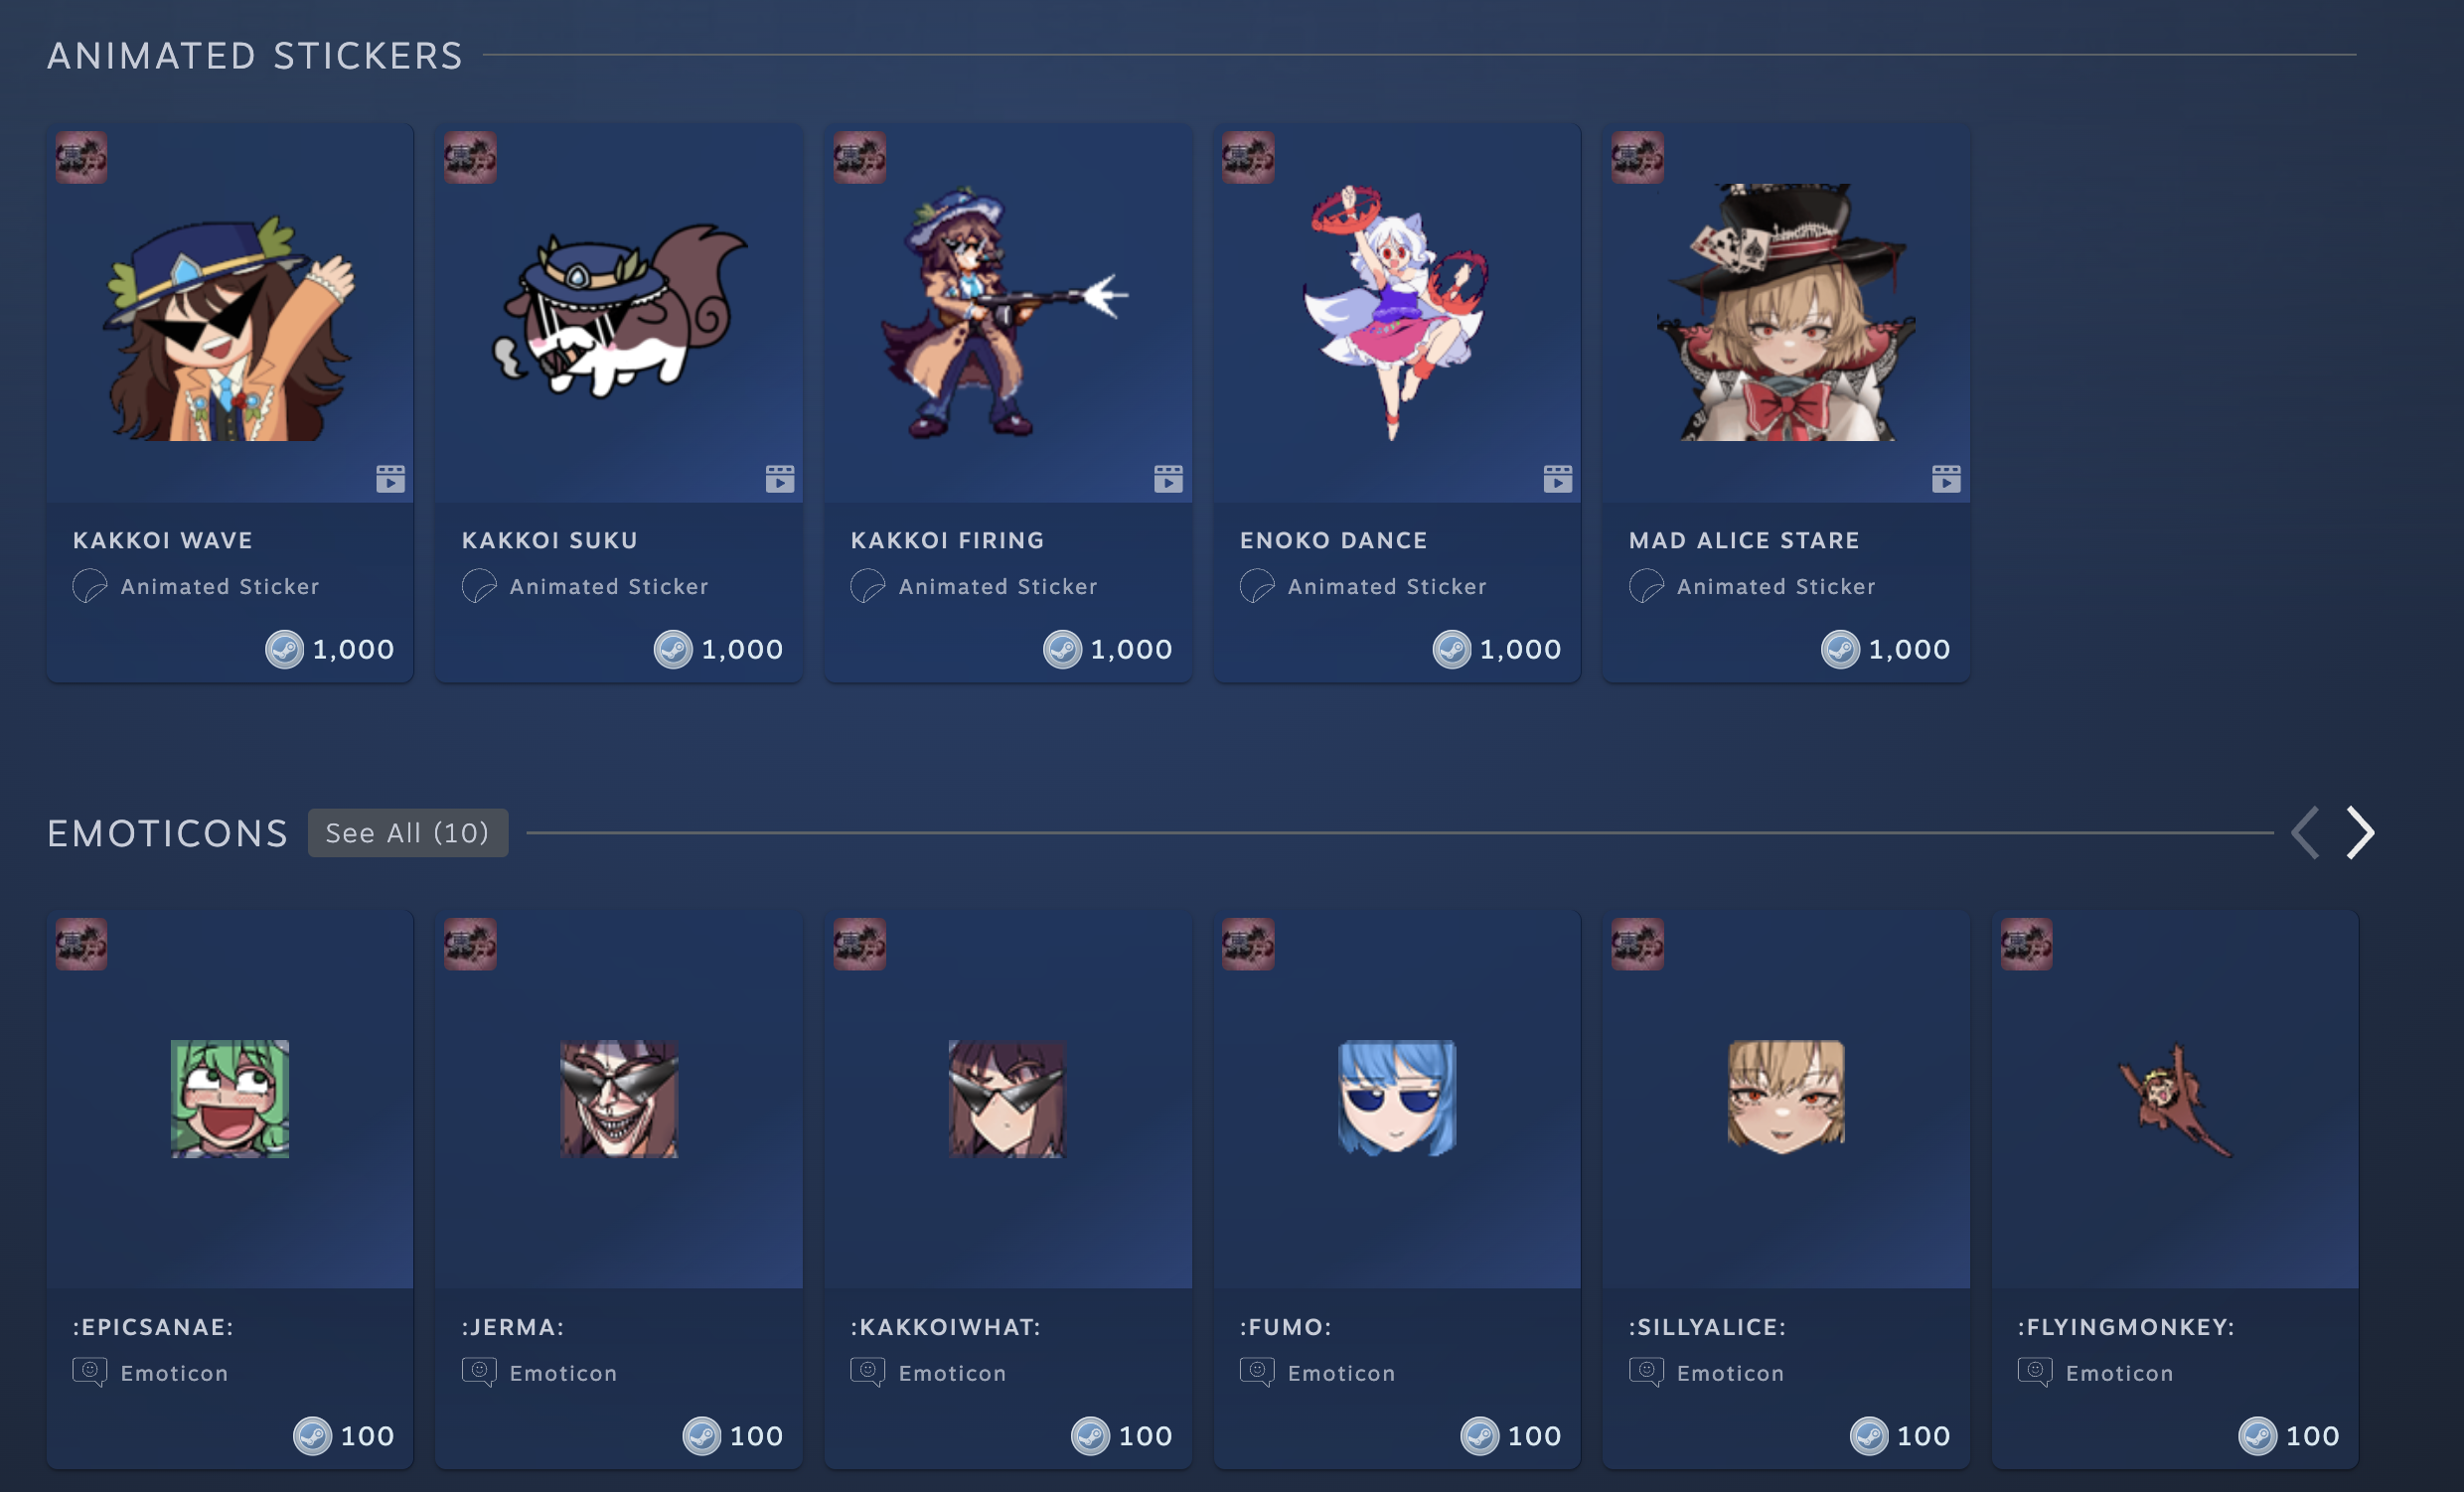2464x1492 pixels.
Task: Select the :EPICSANAE: emoticon image
Action: 230,1099
